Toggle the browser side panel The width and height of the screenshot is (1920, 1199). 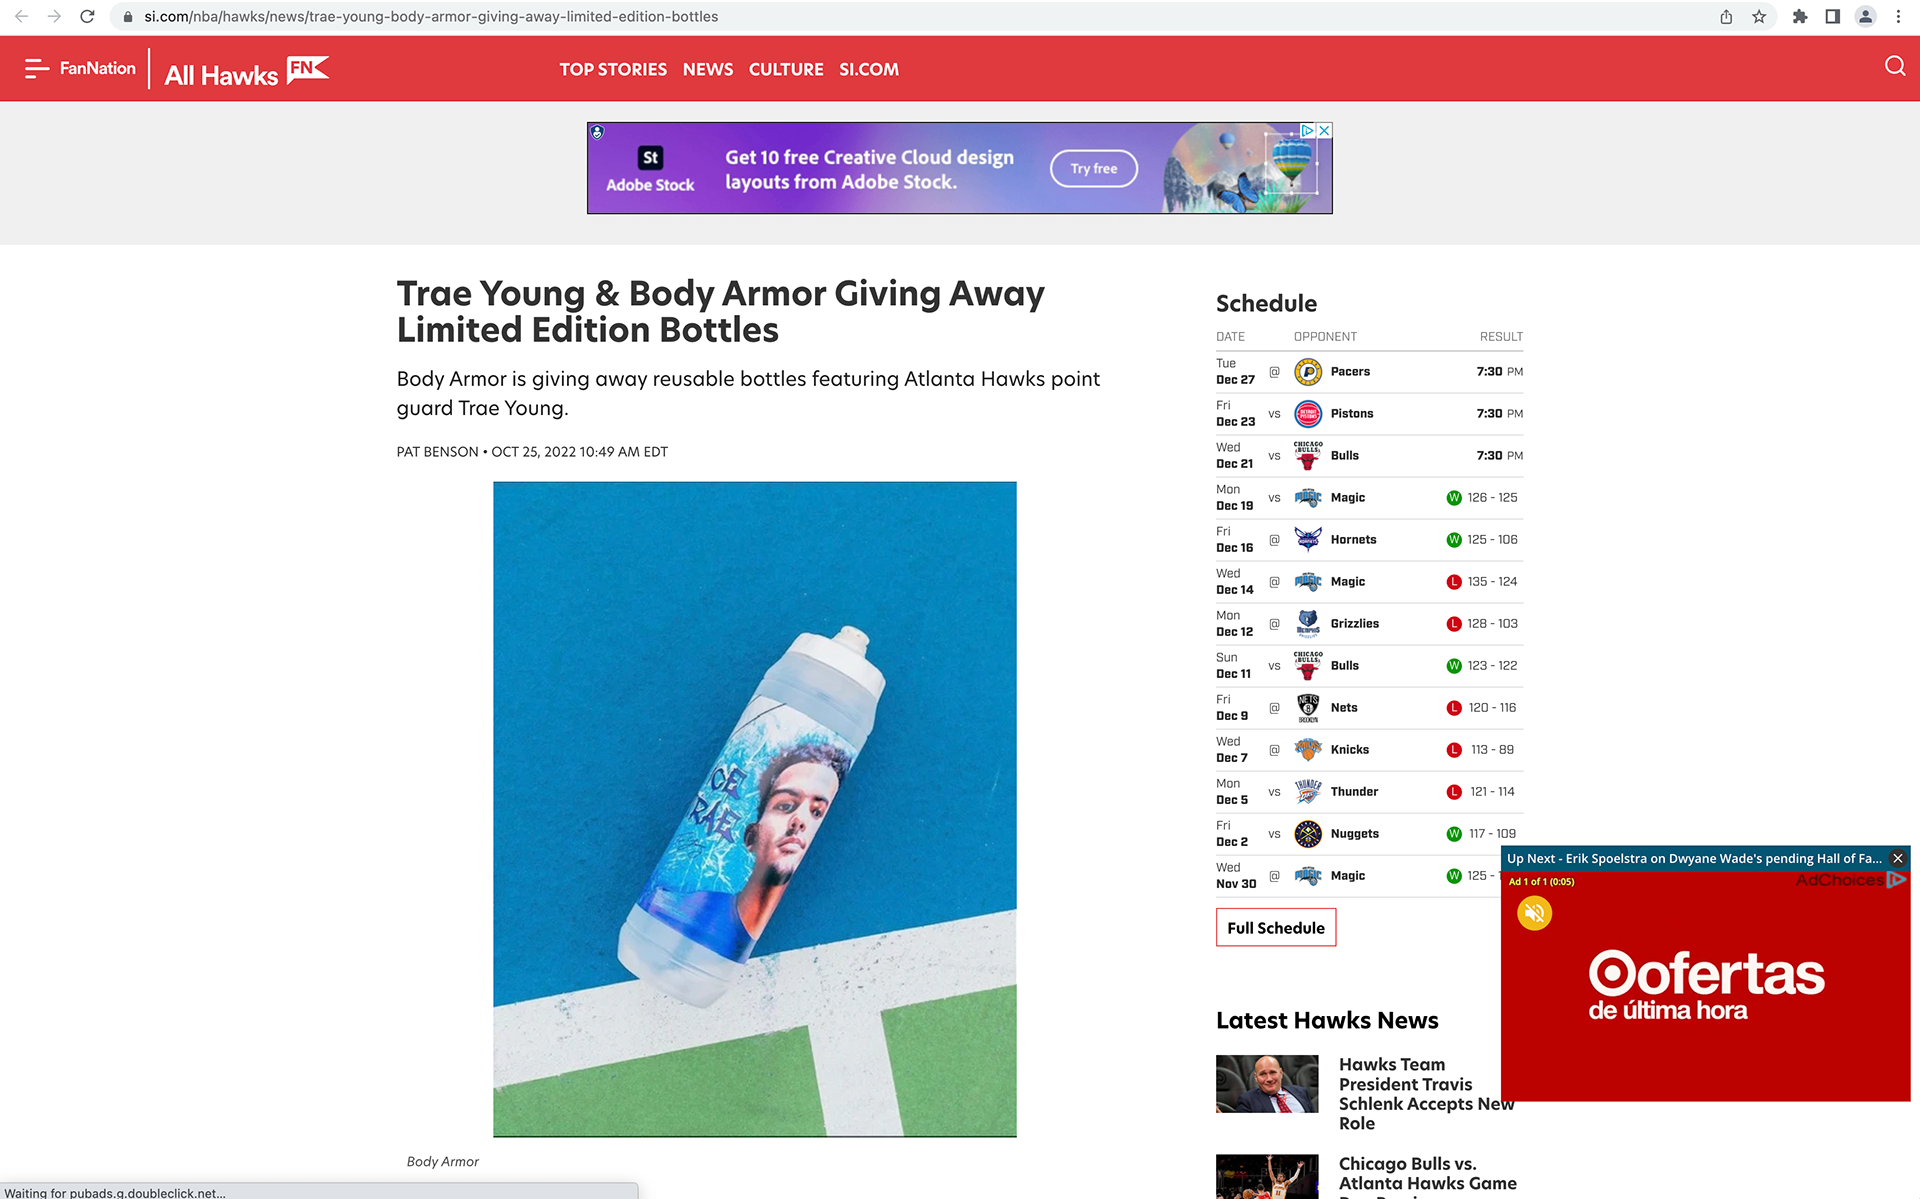click(x=1832, y=16)
